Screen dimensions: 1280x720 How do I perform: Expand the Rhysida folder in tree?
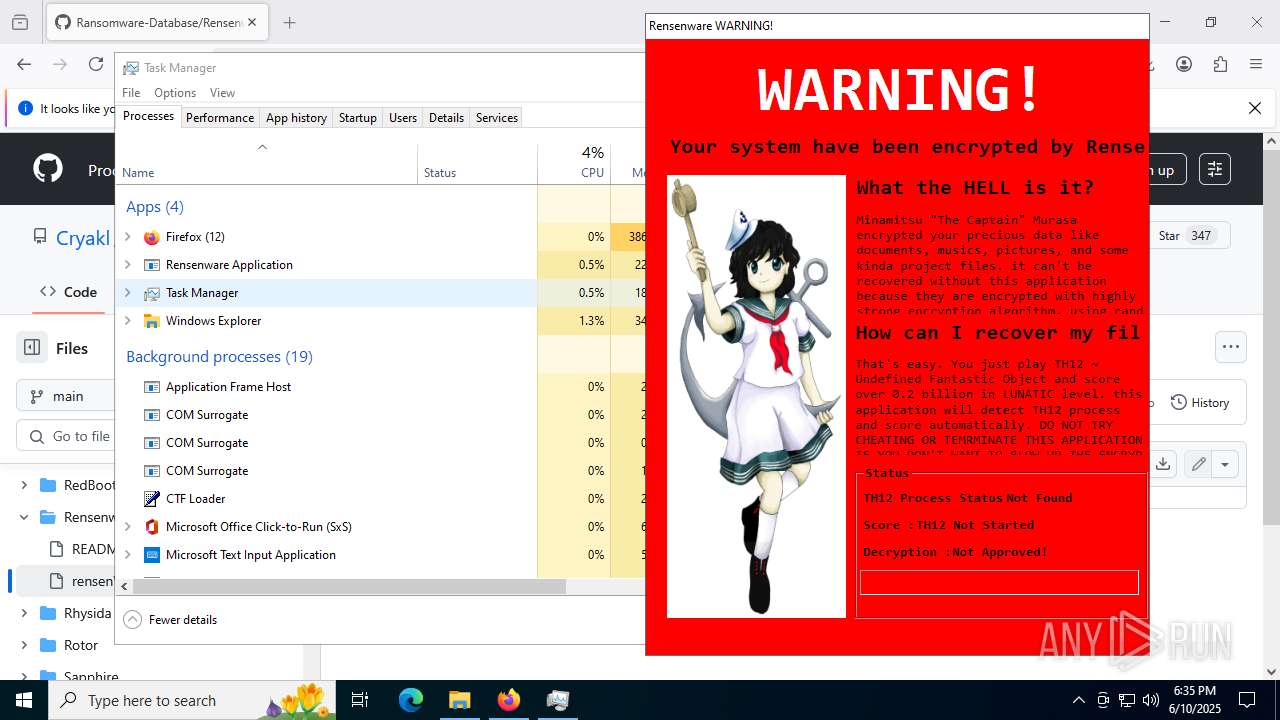24,613
